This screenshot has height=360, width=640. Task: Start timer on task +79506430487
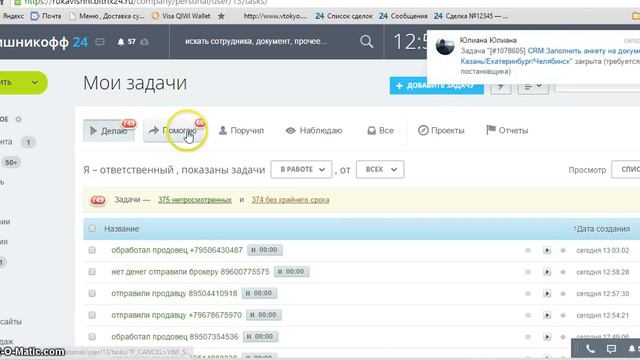click(265, 250)
